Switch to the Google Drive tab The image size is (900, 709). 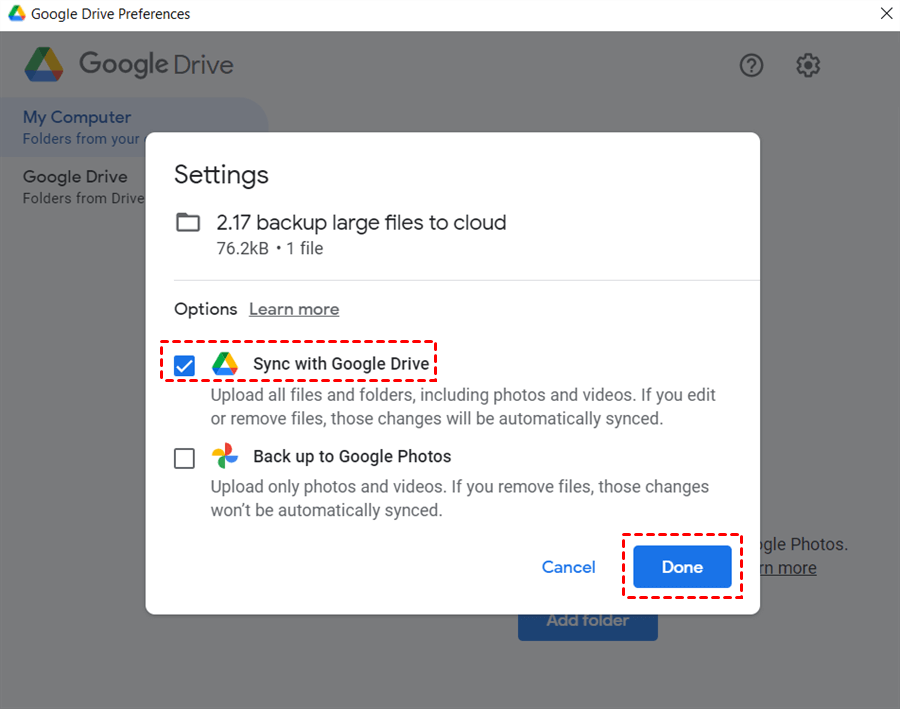click(75, 177)
